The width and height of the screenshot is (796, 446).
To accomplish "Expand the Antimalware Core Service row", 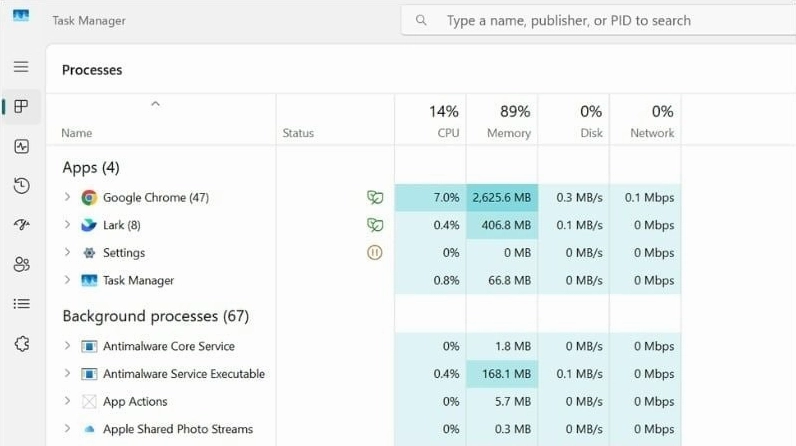I will 67,346.
